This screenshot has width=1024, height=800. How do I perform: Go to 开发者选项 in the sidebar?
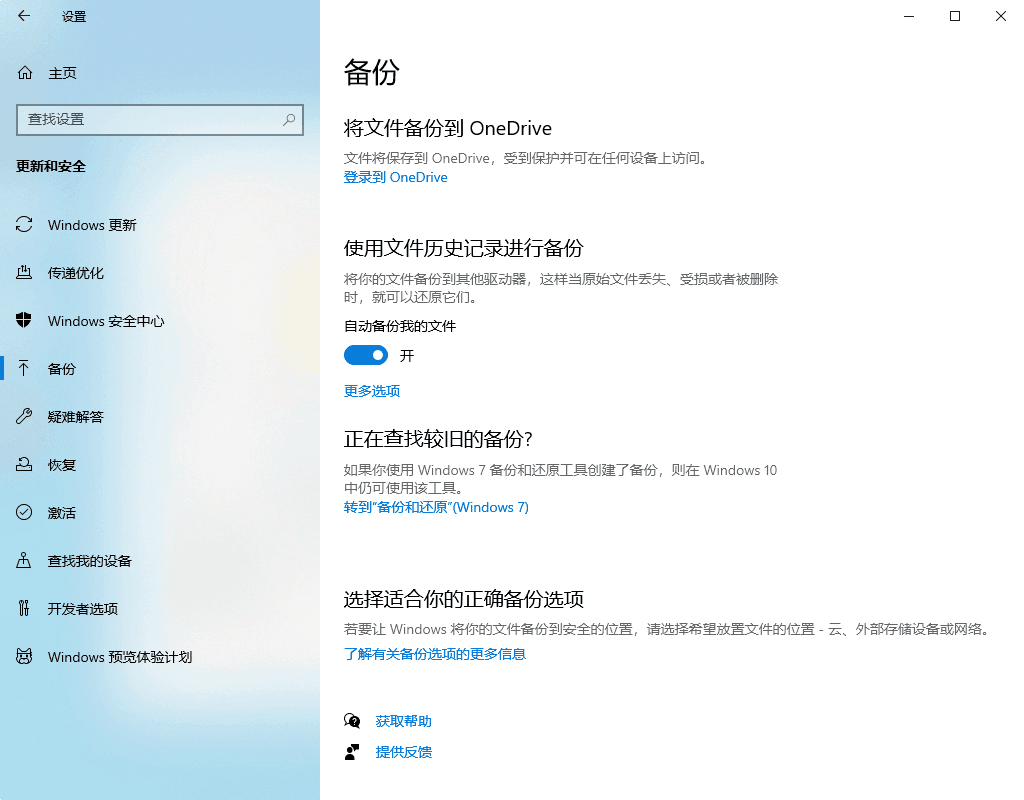pos(83,609)
